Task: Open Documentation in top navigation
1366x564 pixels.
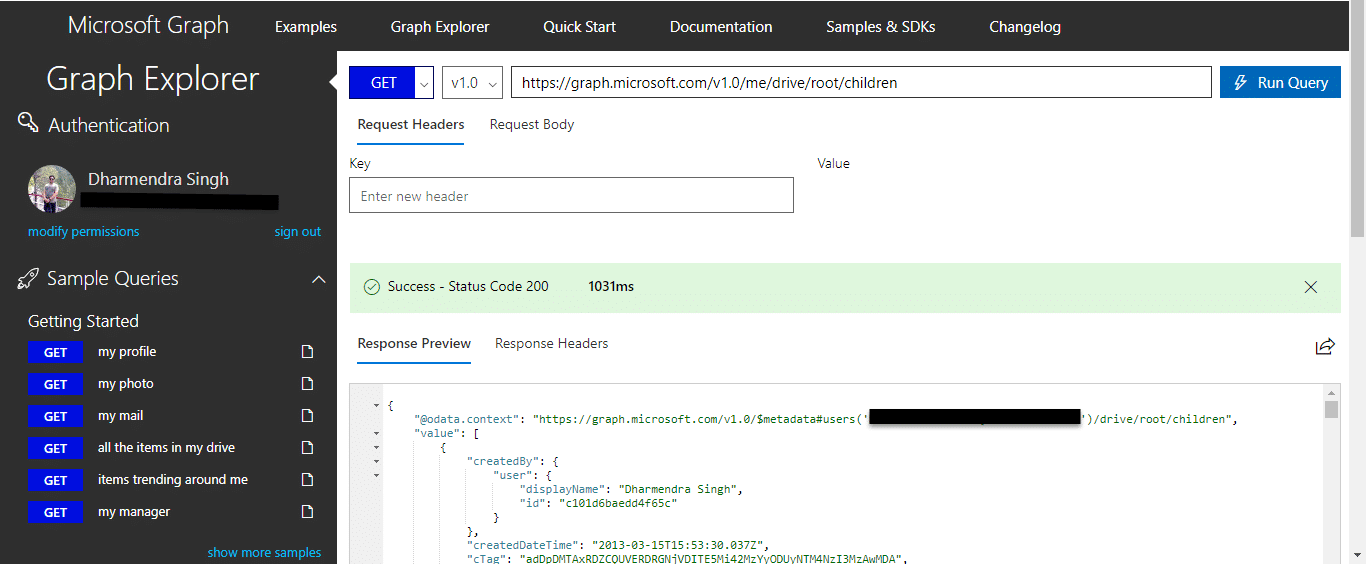Action: coord(721,27)
